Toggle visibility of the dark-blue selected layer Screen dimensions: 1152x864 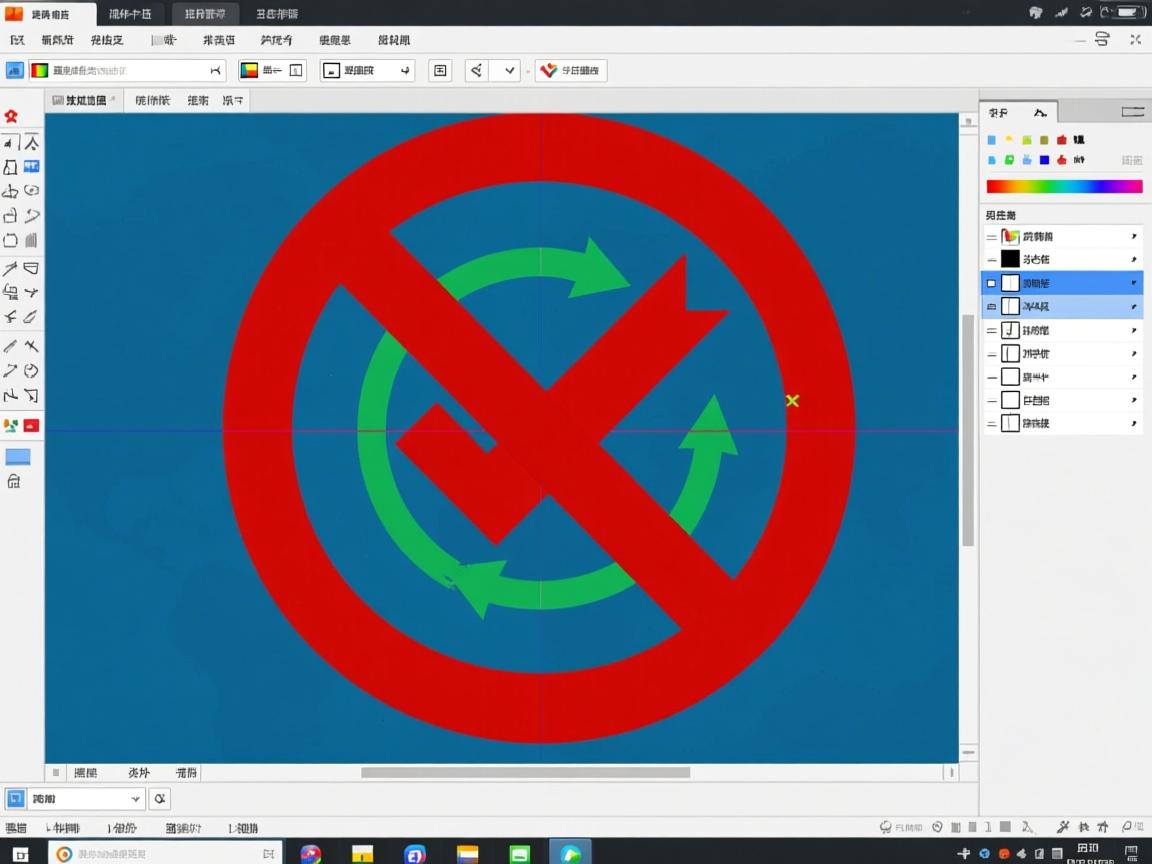[991, 284]
